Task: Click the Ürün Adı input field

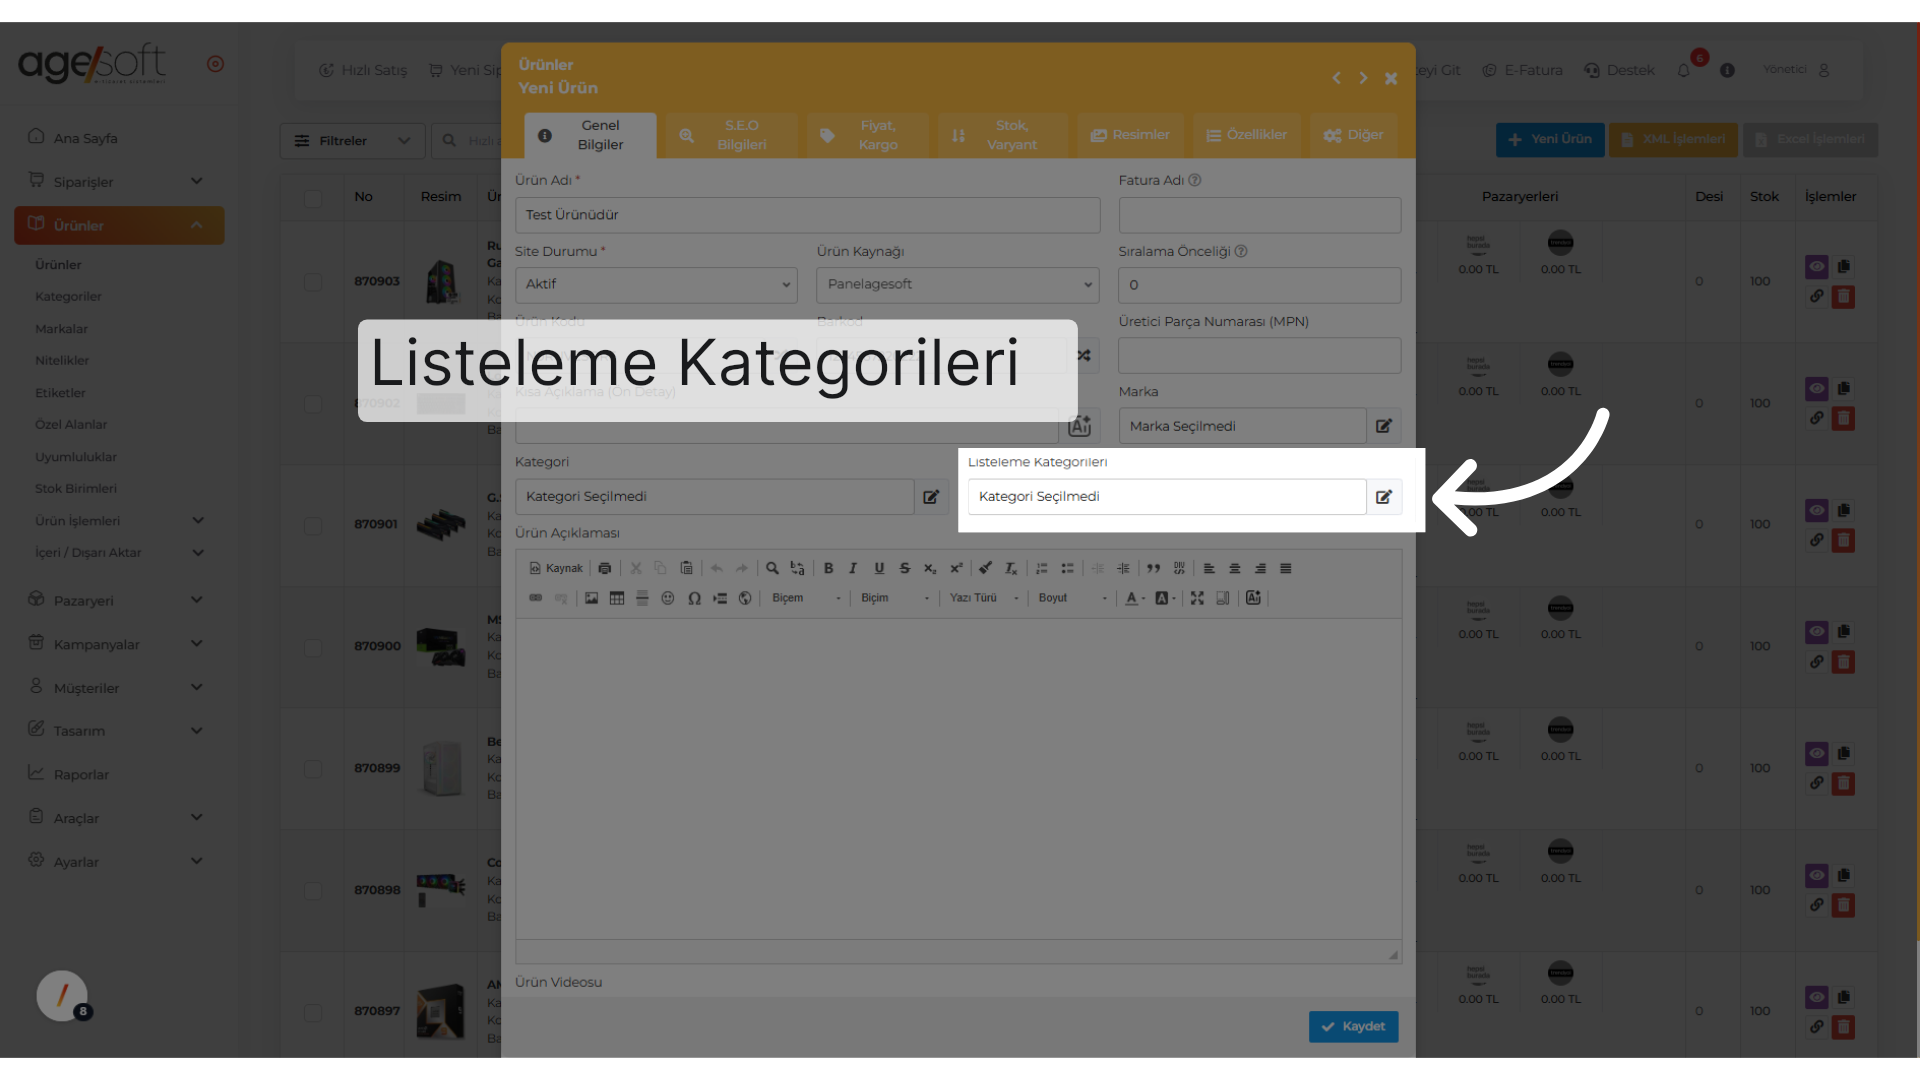Action: pyautogui.click(x=808, y=215)
